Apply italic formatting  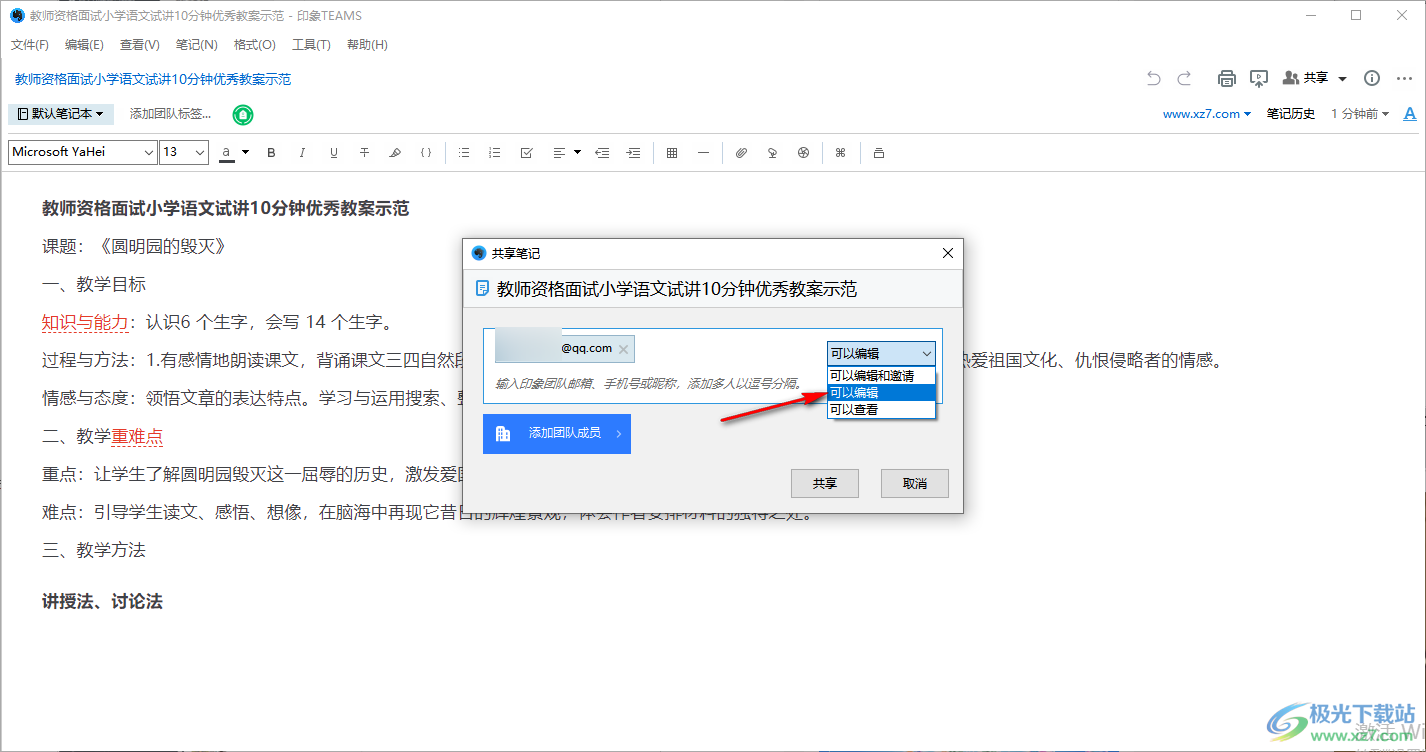coord(302,153)
